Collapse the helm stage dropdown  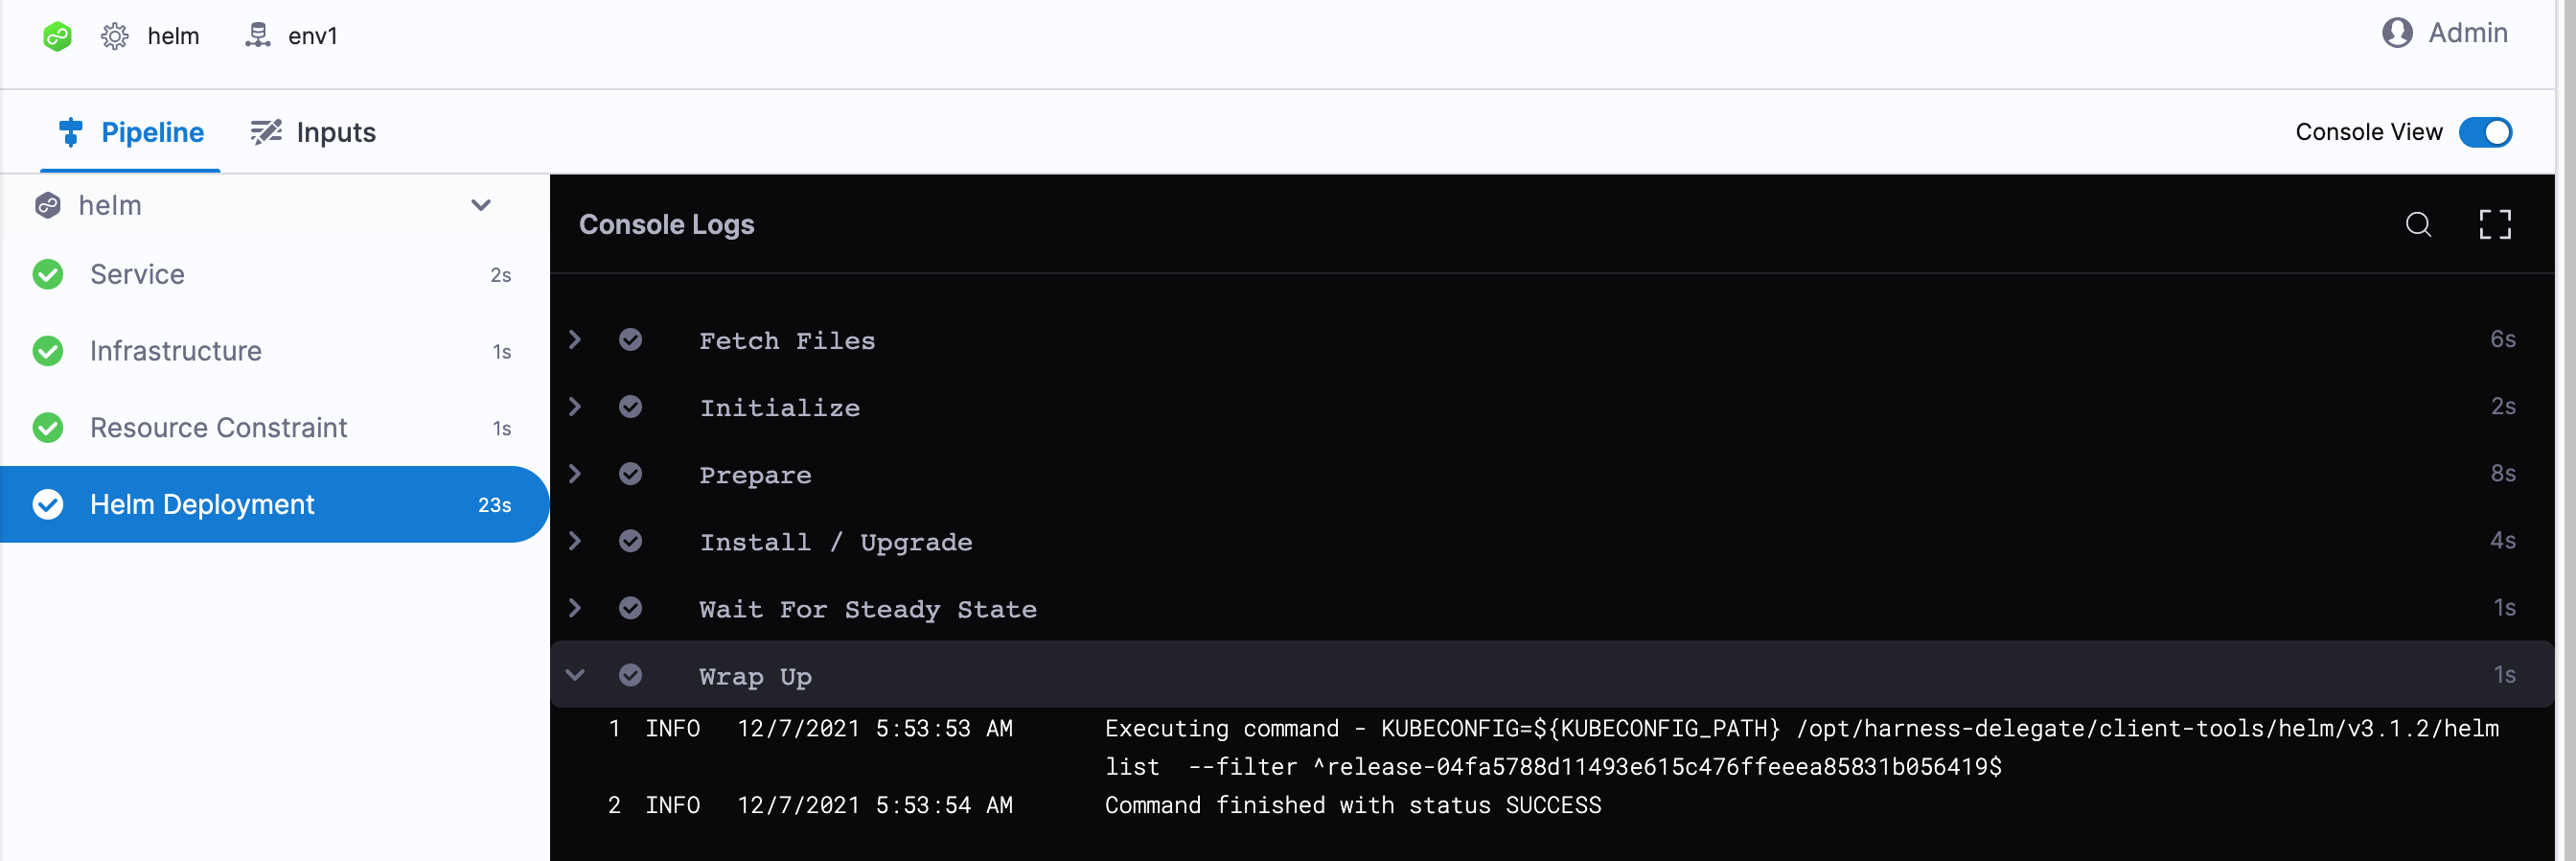point(481,205)
